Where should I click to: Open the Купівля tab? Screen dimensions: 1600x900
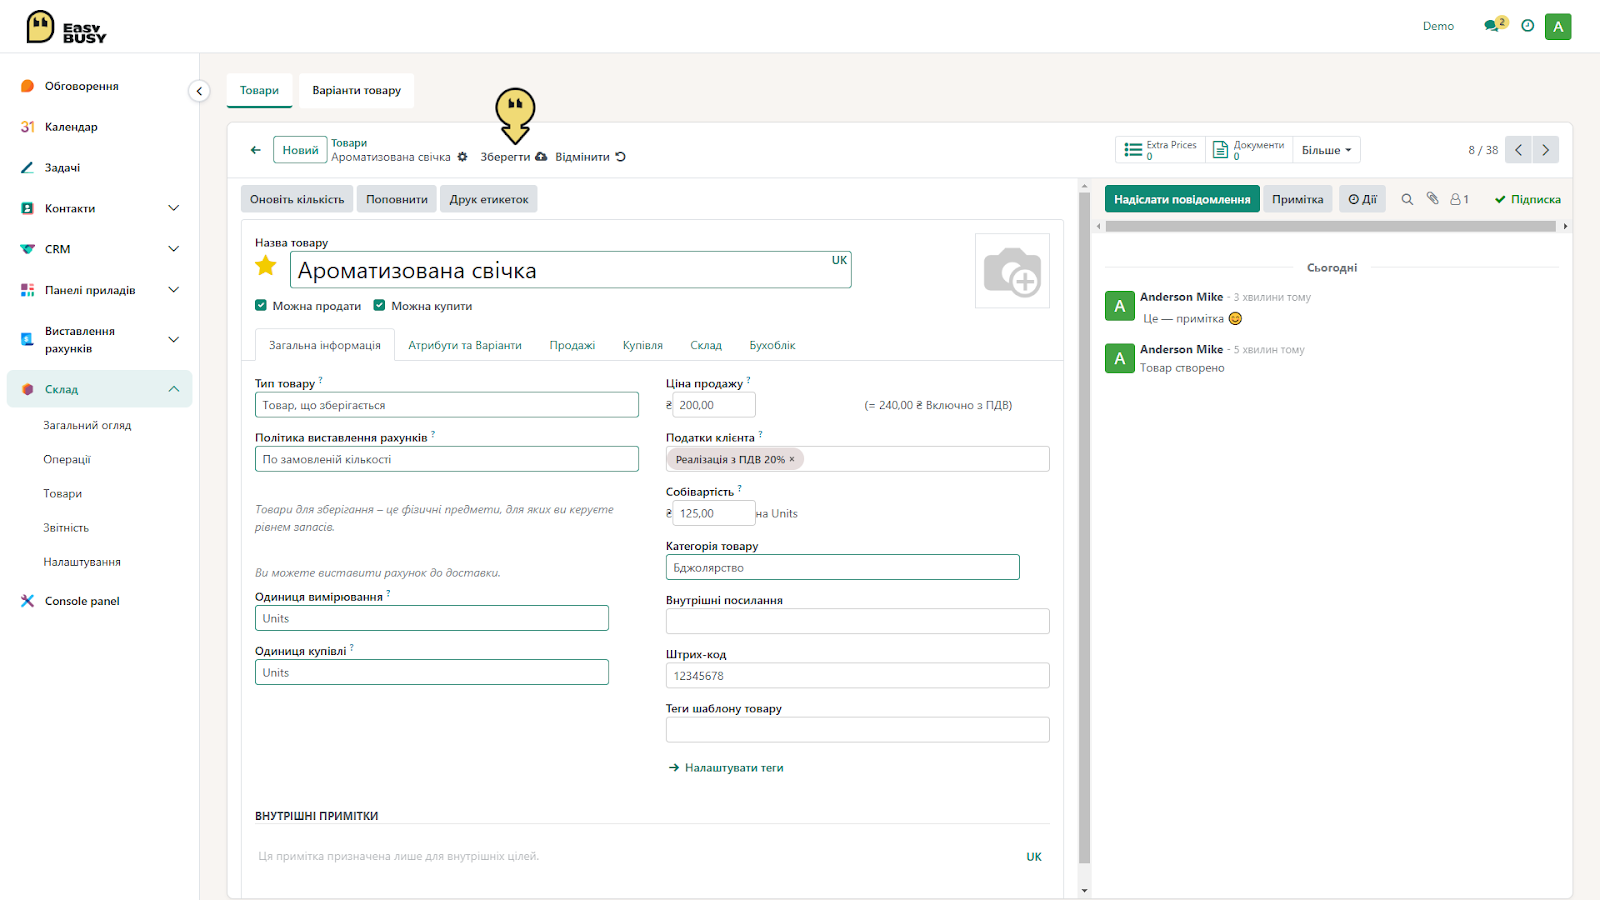(643, 345)
